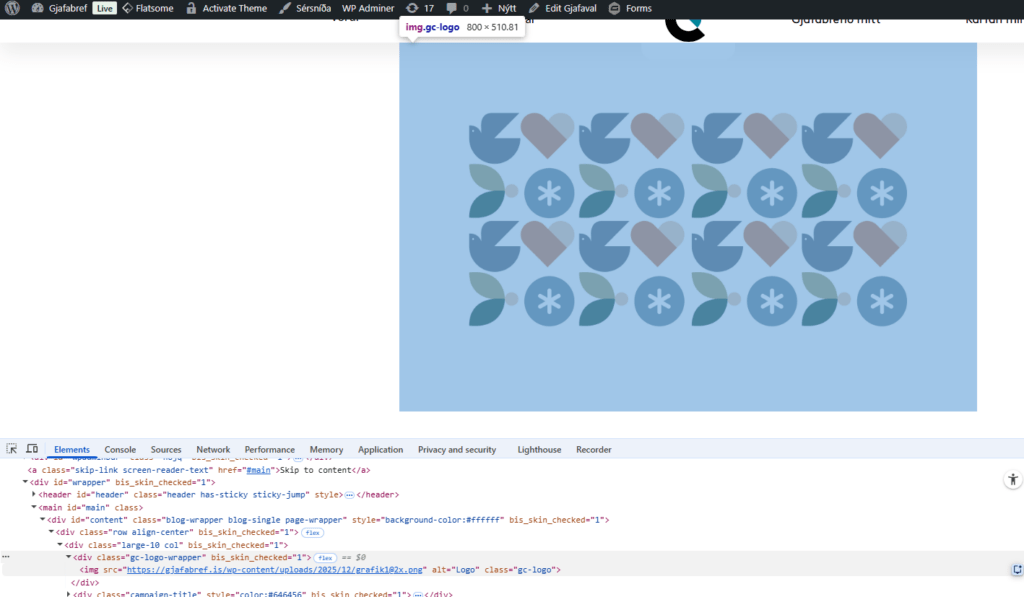Toggle the device toolbar icon

tap(32, 449)
